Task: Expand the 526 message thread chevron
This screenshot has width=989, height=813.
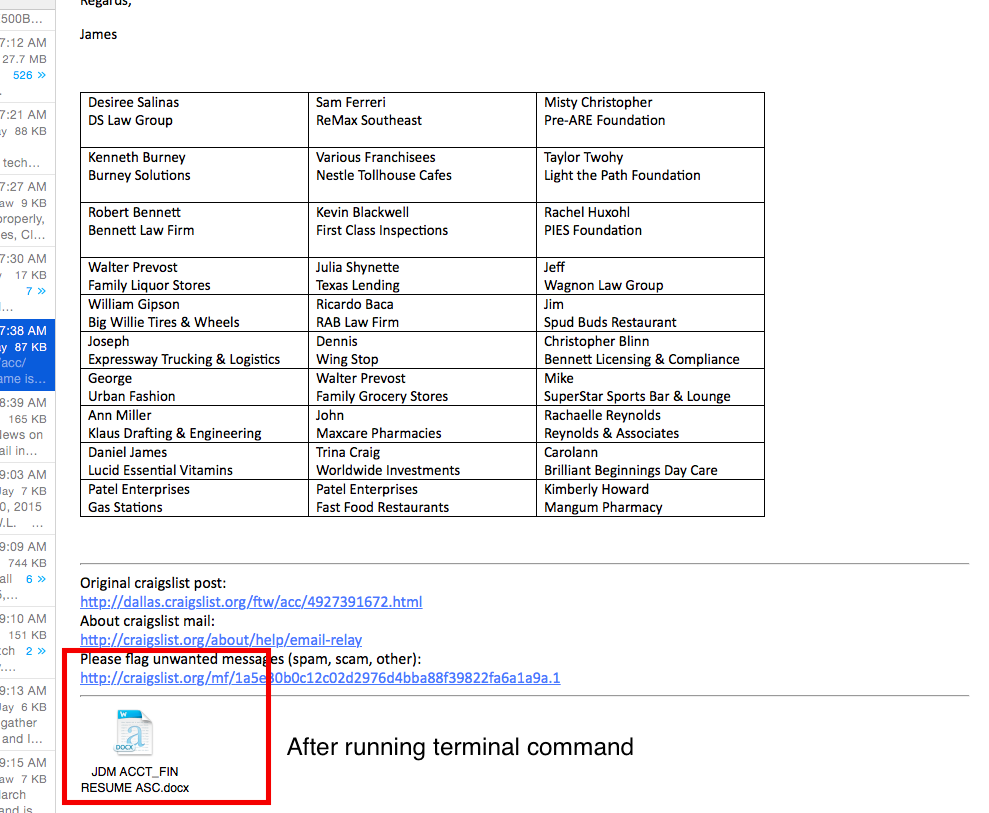Action: click(42, 75)
